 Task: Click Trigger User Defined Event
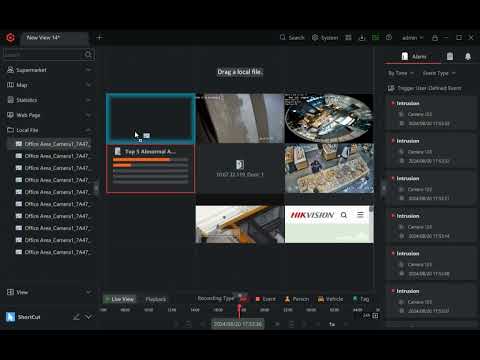coord(425,88)
